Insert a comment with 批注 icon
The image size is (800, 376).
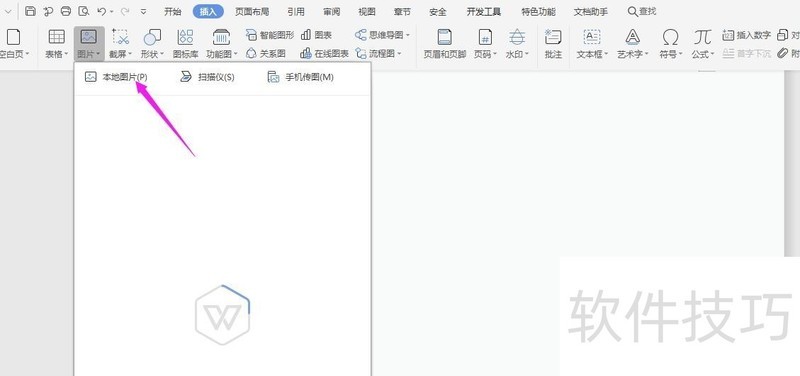point(553,37)
